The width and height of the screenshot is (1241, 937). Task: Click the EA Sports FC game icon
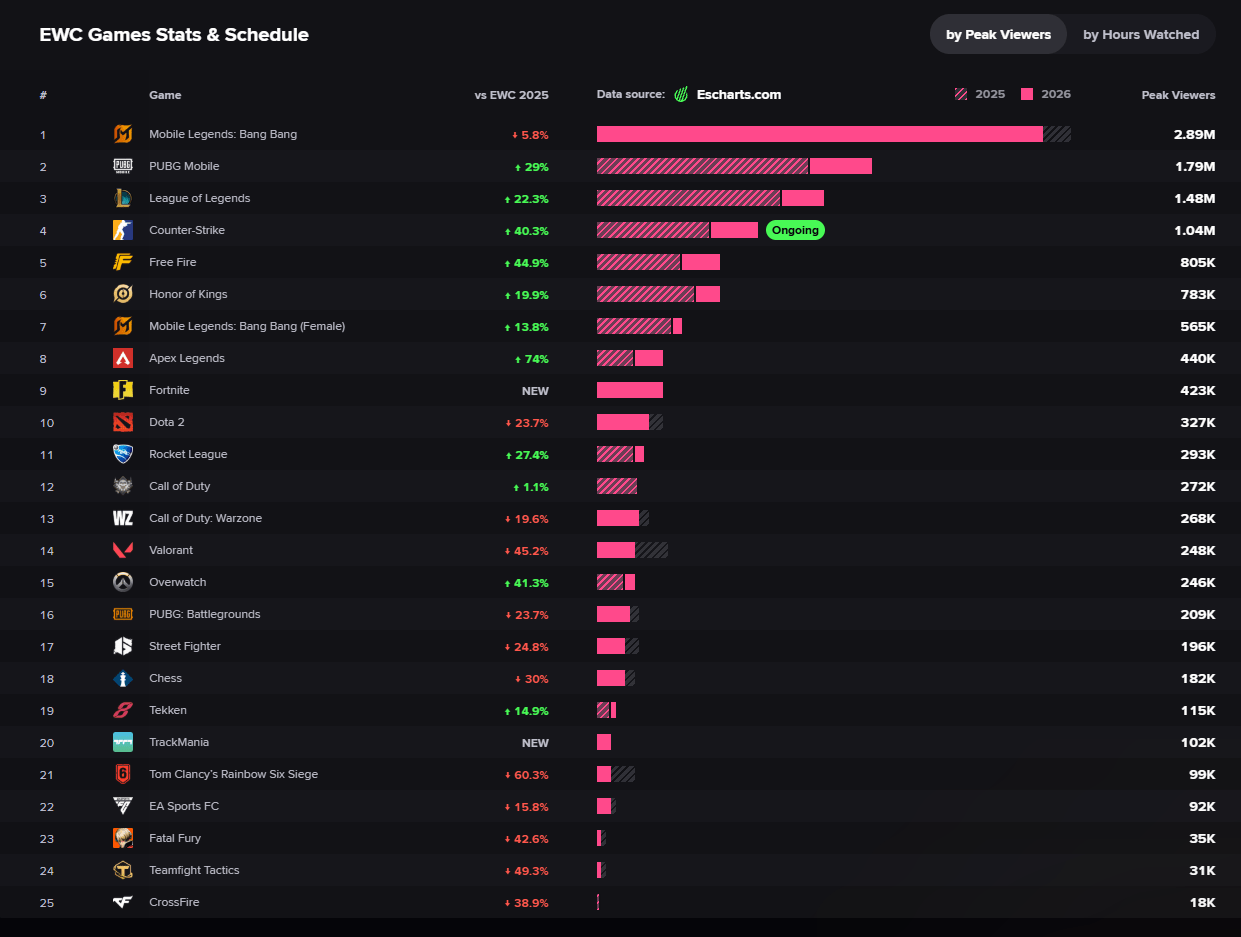[123, 806]
